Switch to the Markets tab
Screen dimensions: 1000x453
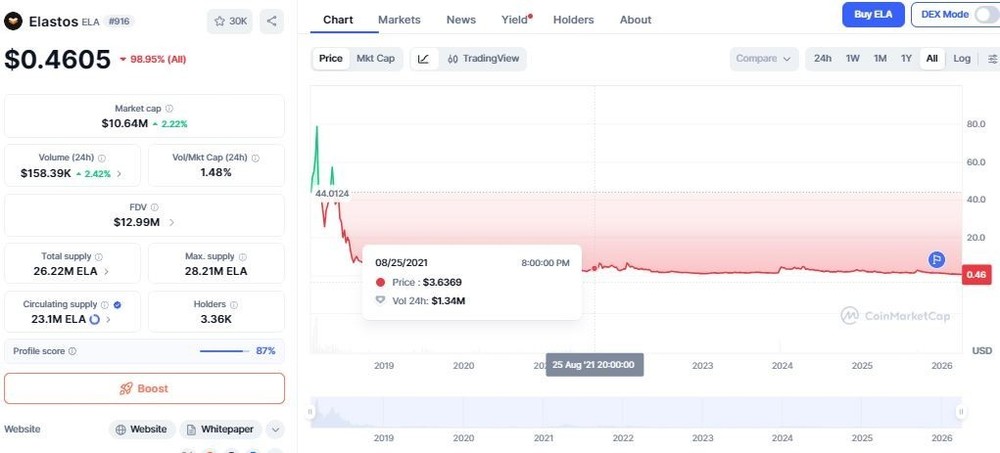(399, 20)
